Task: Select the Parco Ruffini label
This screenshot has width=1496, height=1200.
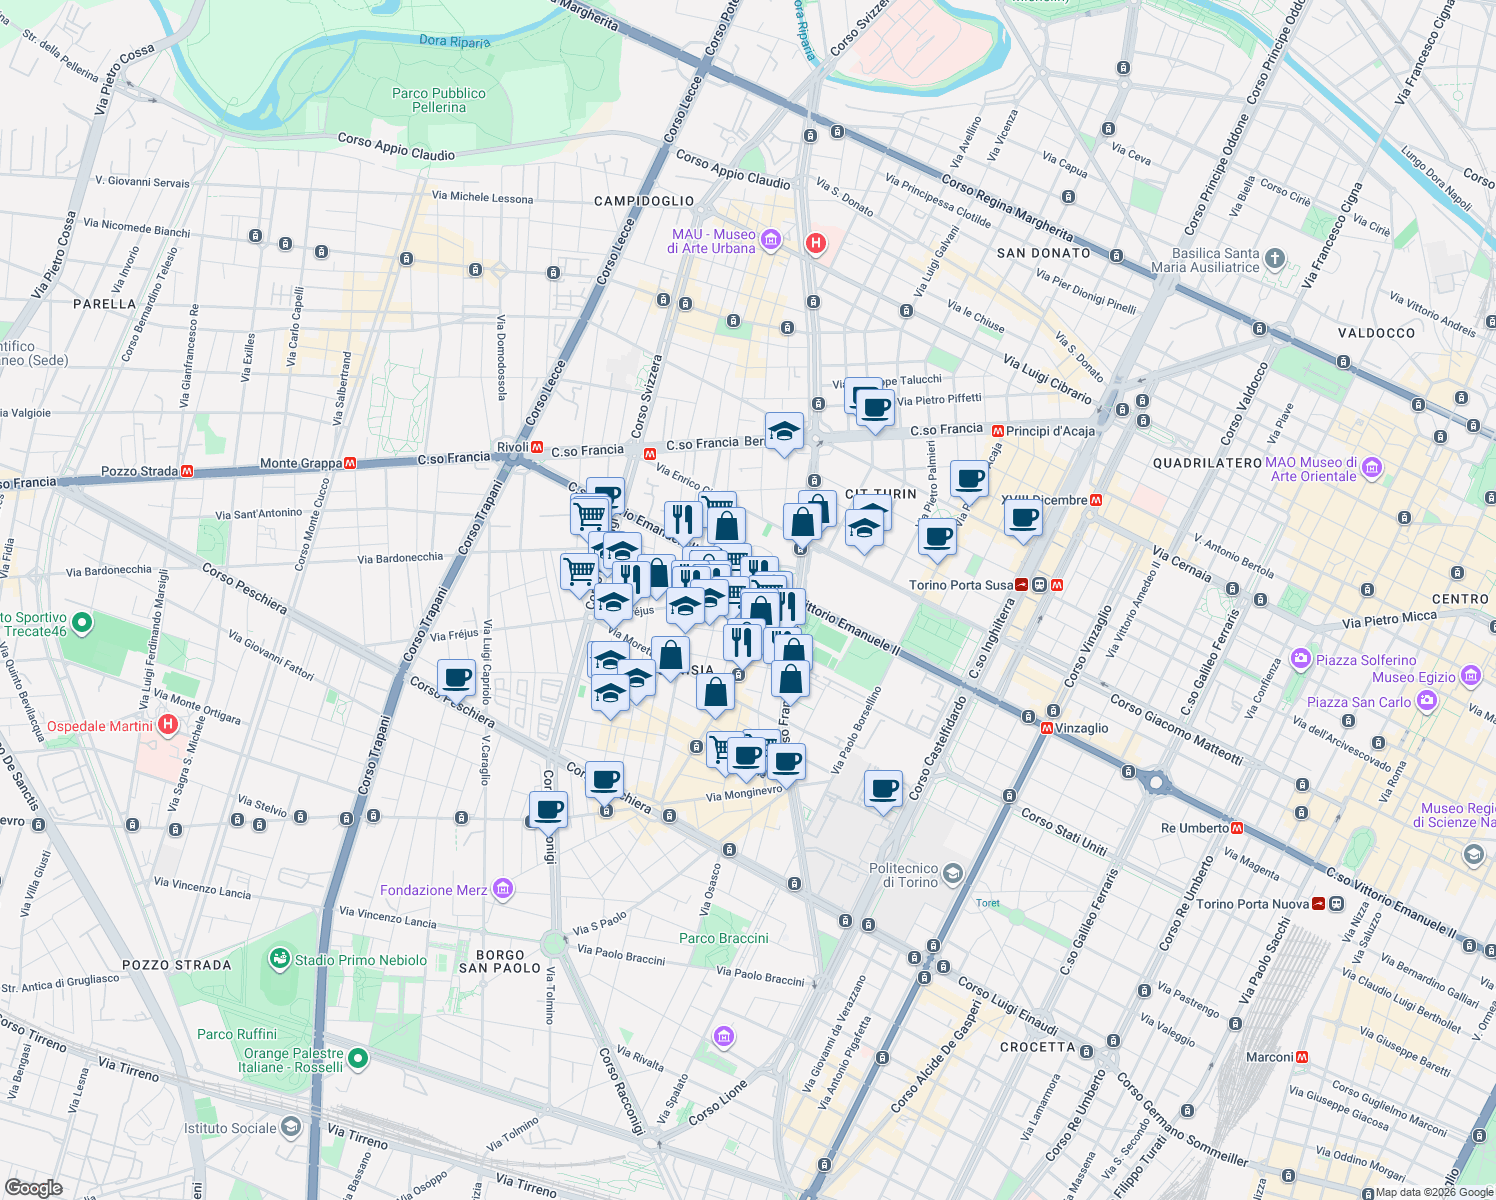Action: (237, 1034)
